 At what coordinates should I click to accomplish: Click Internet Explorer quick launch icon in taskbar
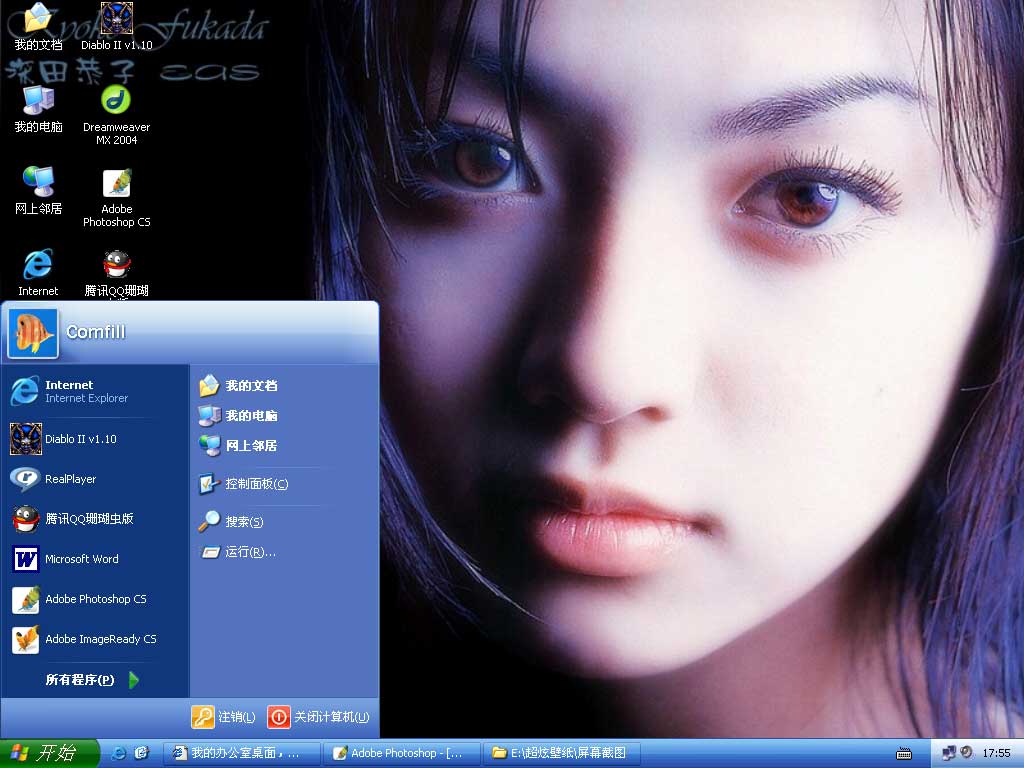pos(119,753)
